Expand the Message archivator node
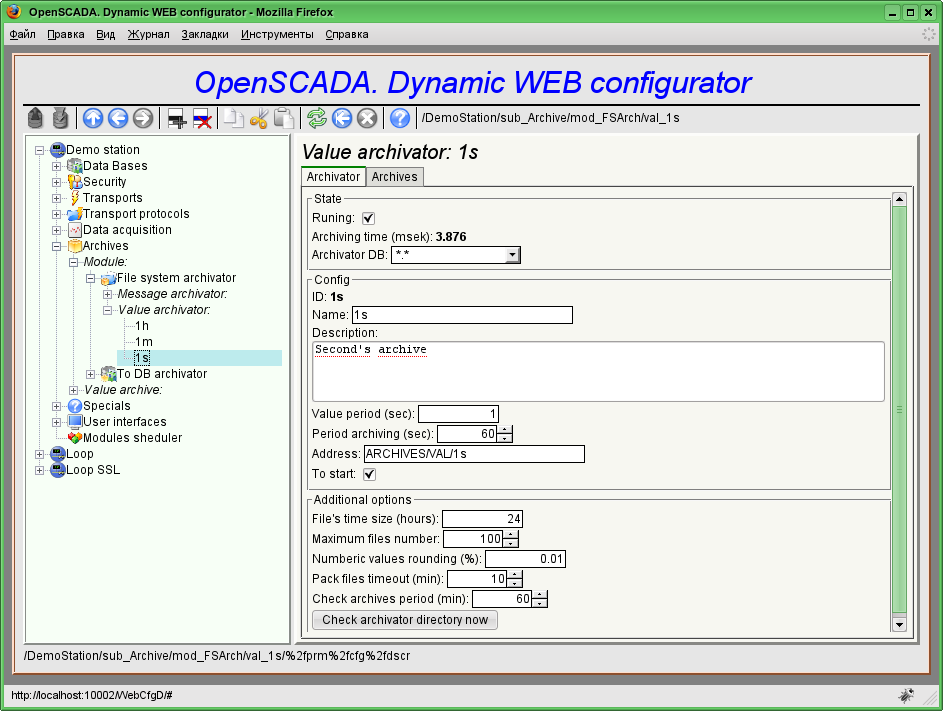This screenshot has height=711, width=943. pos(107,294)
